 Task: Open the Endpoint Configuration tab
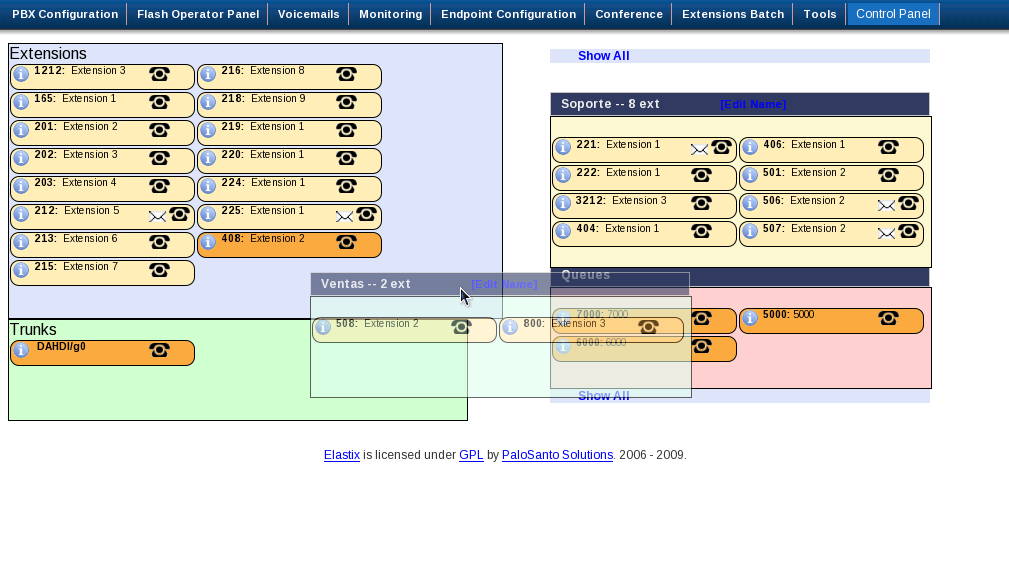pos(508,14)
